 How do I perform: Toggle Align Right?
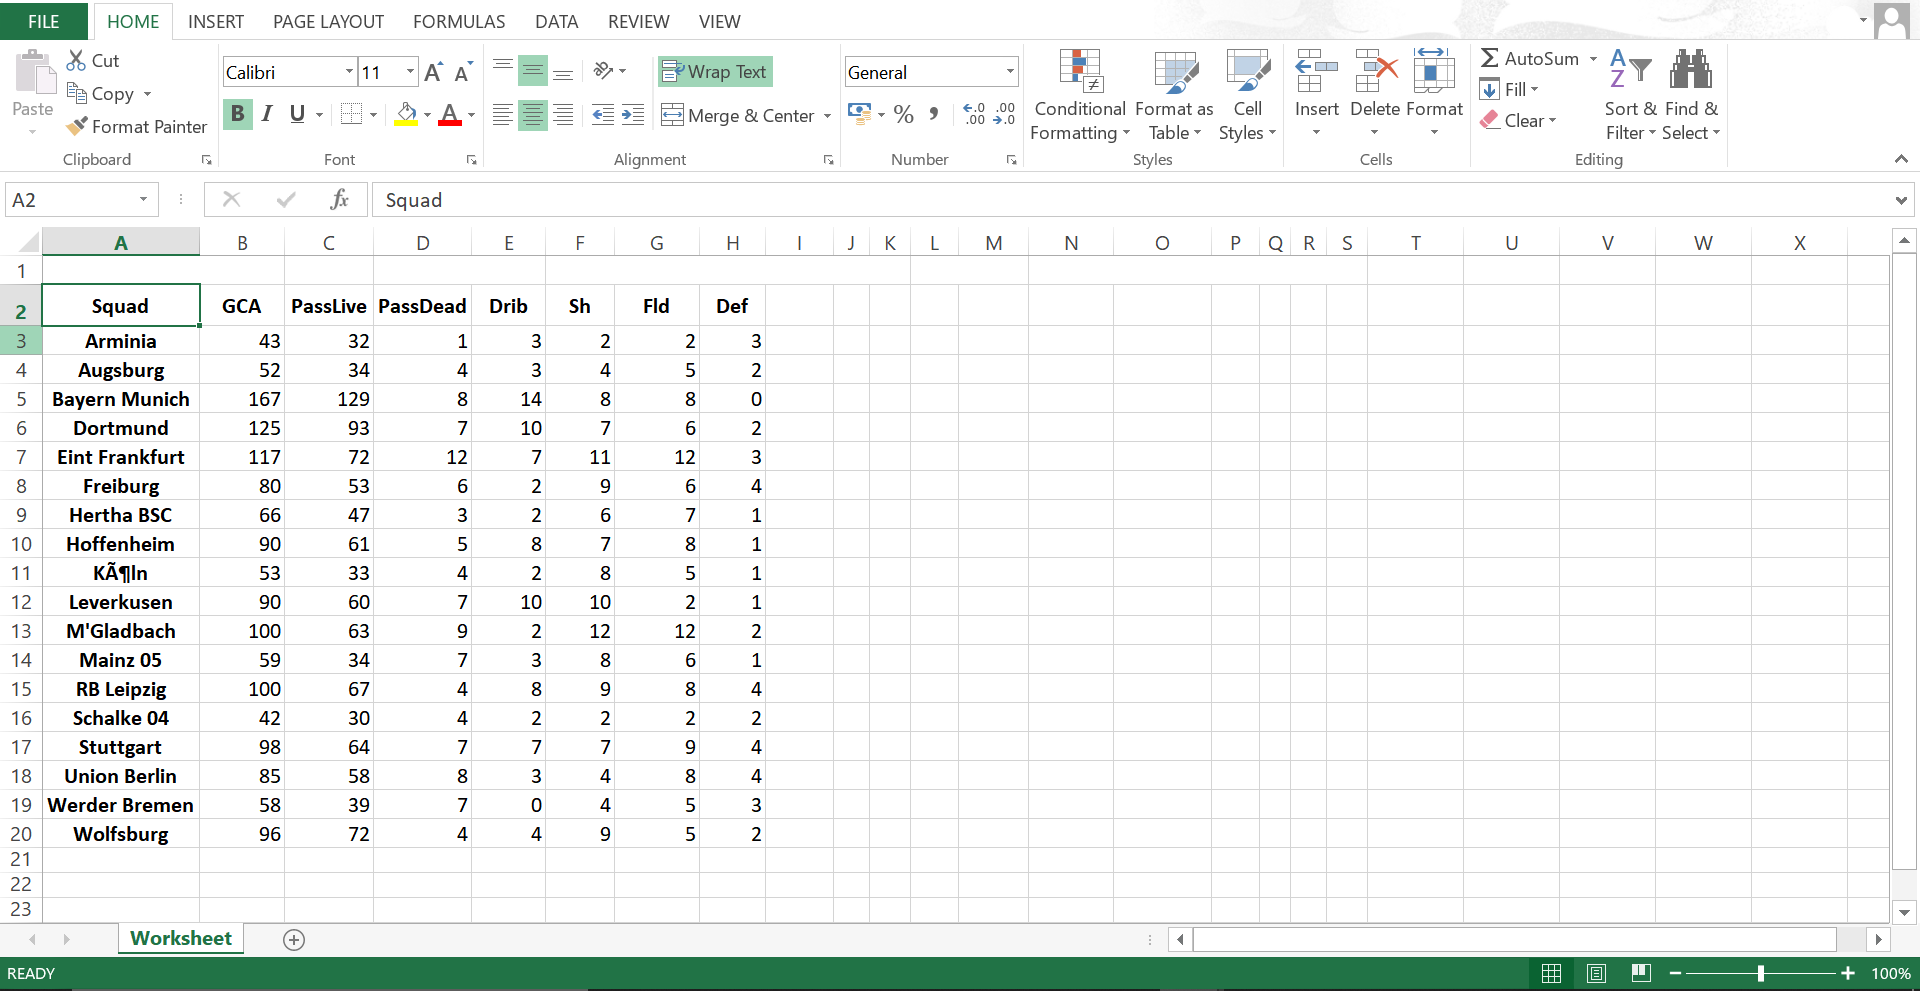coord(563,115)
